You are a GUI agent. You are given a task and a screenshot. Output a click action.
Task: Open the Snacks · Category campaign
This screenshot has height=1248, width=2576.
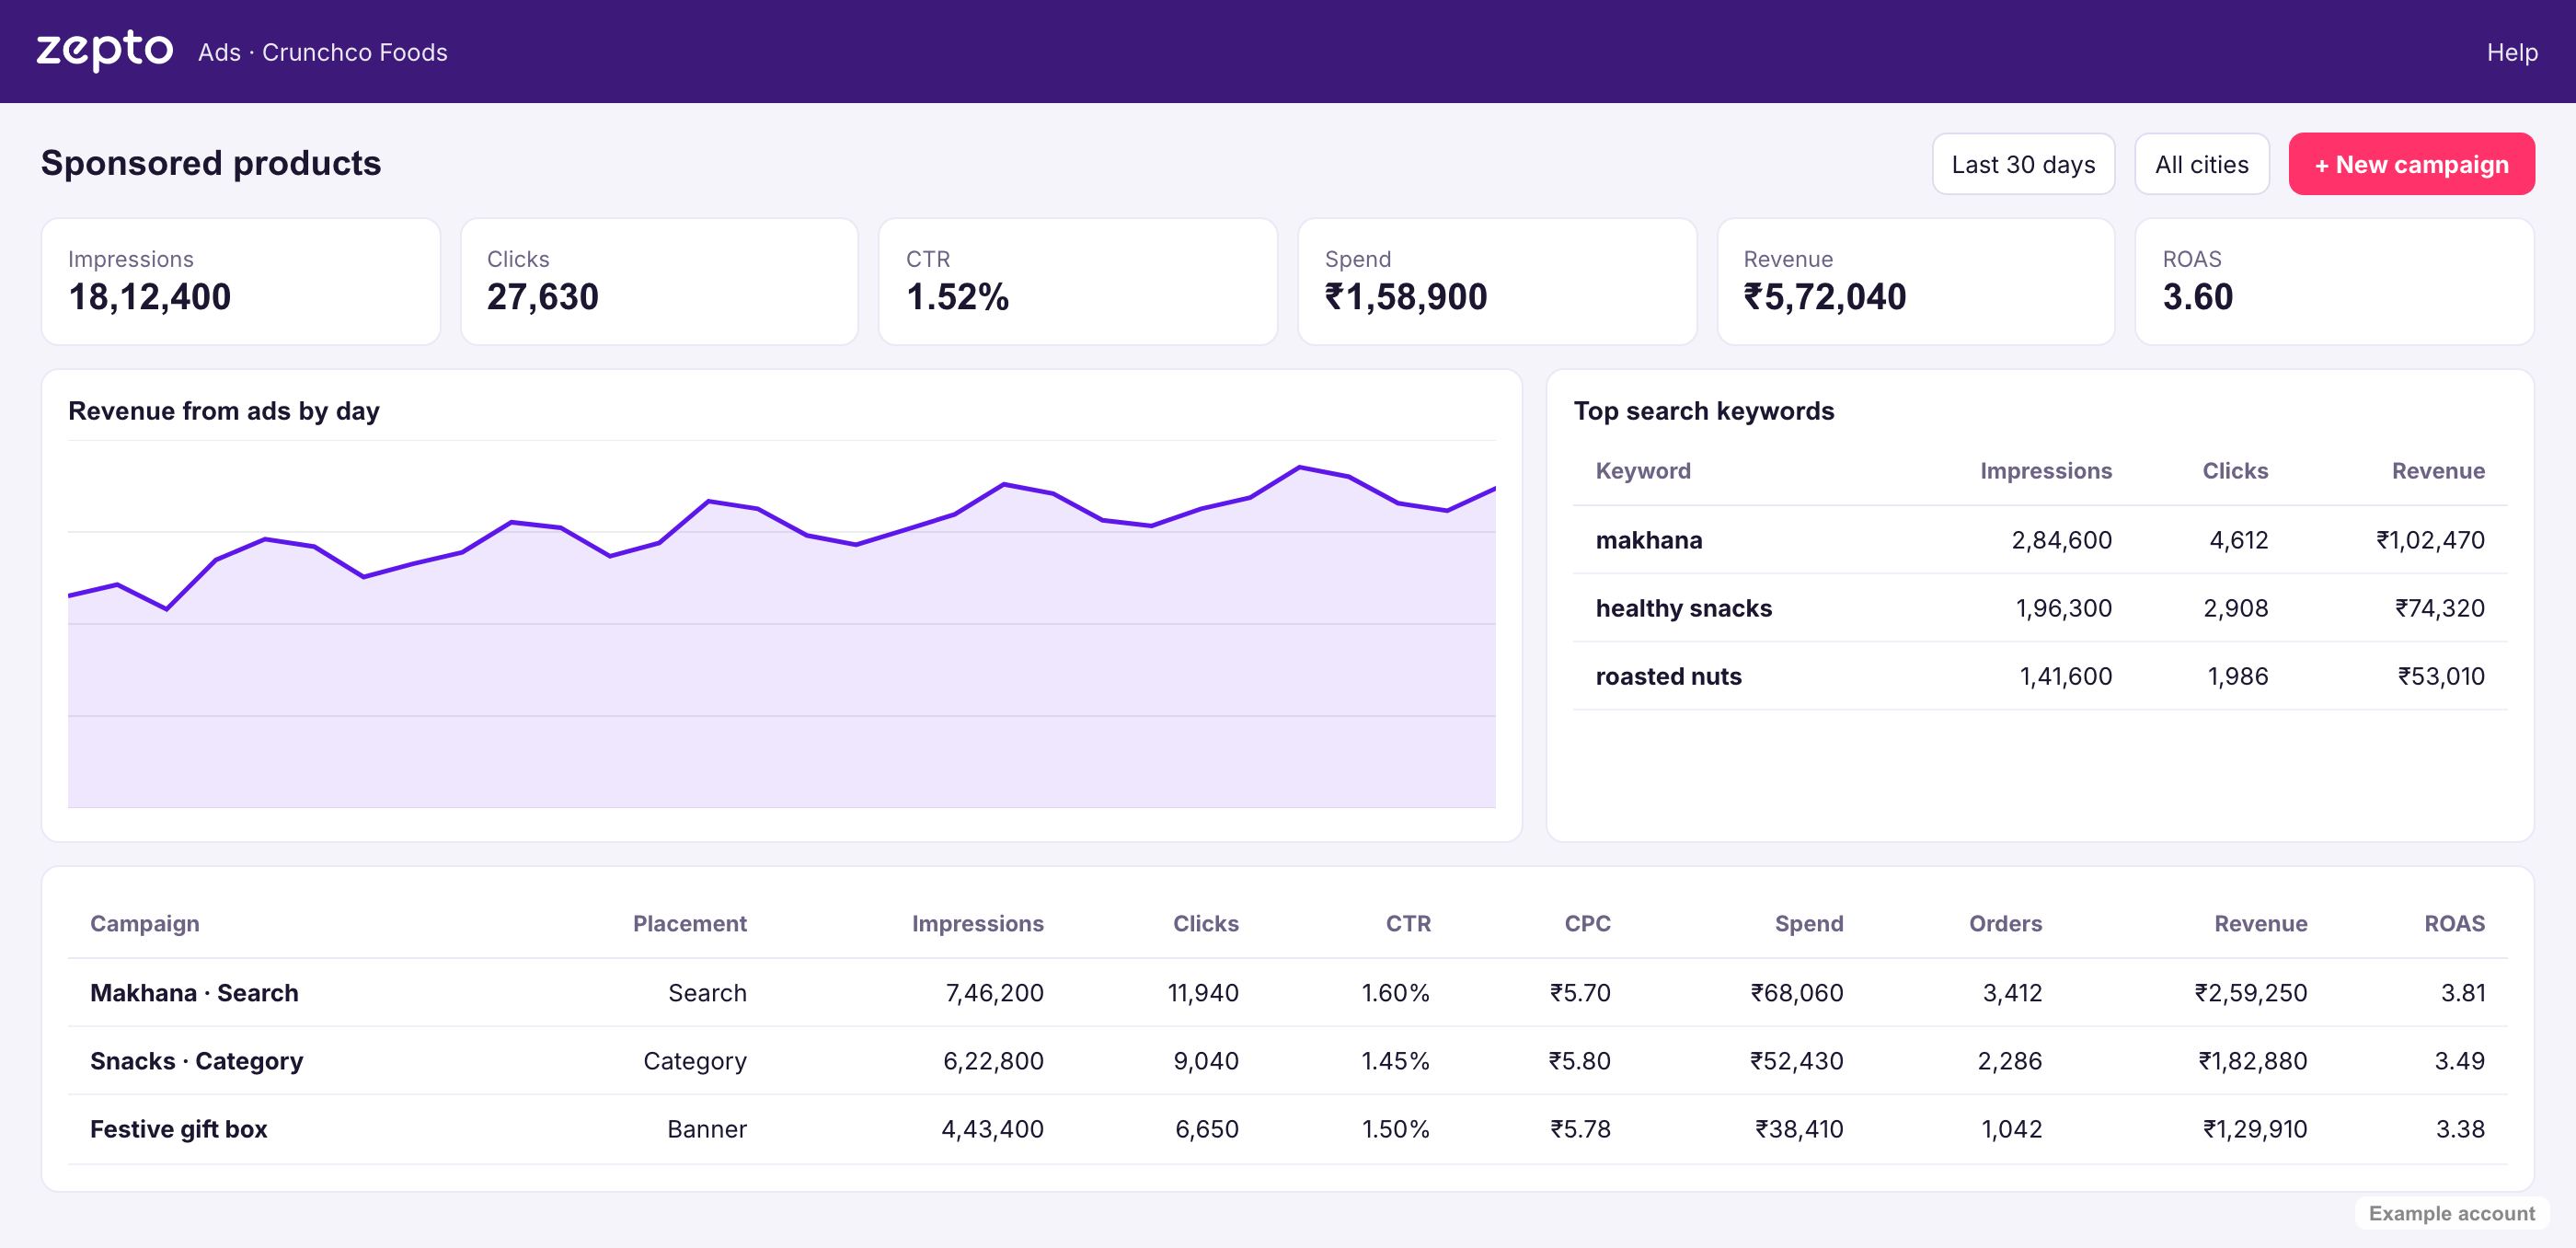click(x=196, y=1061)
